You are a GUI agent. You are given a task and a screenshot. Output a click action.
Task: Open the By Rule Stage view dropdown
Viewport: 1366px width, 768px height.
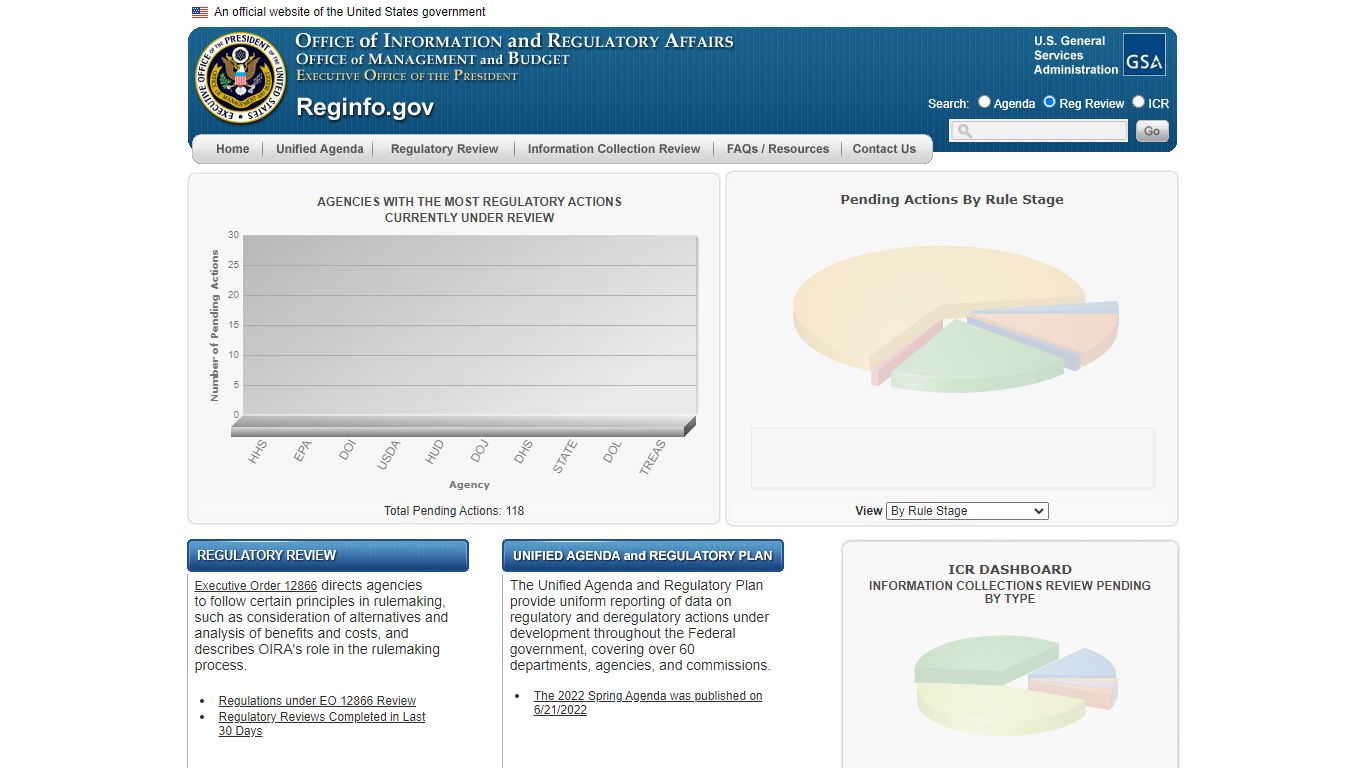pyautogui.click(x=967, y=511)
